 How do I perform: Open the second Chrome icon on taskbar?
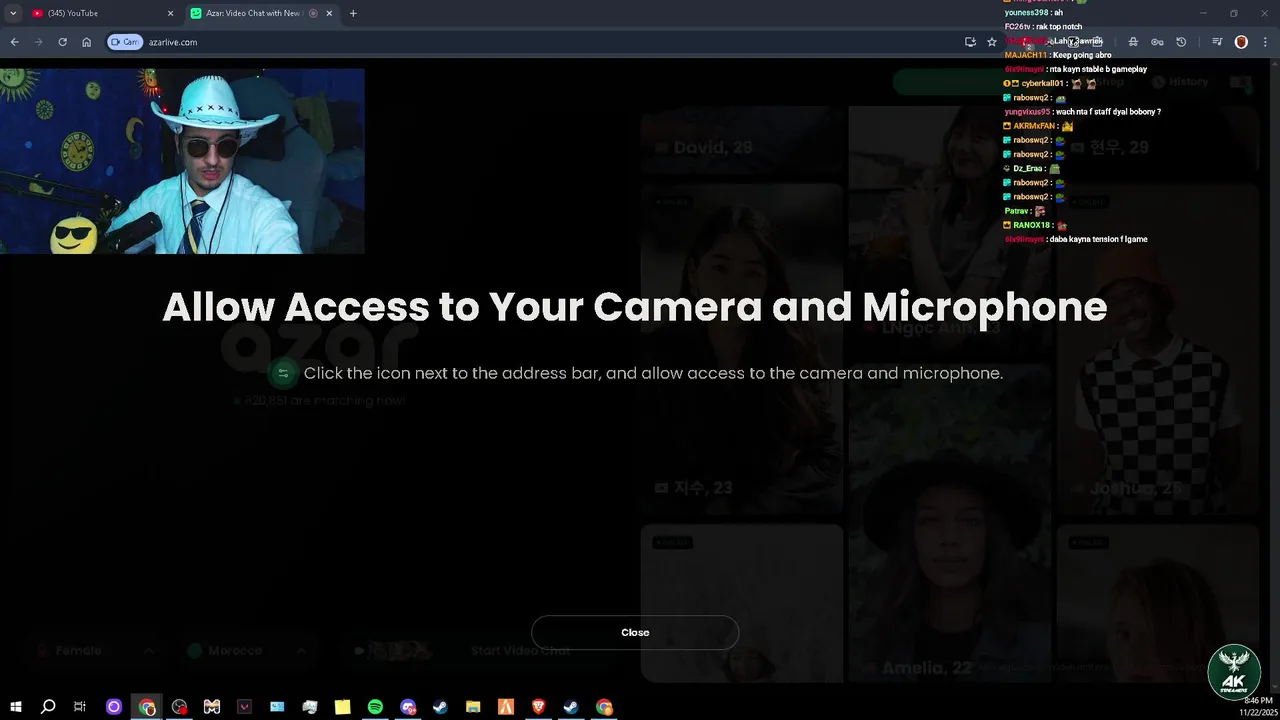pyautogui.click(x=604, y=707)
